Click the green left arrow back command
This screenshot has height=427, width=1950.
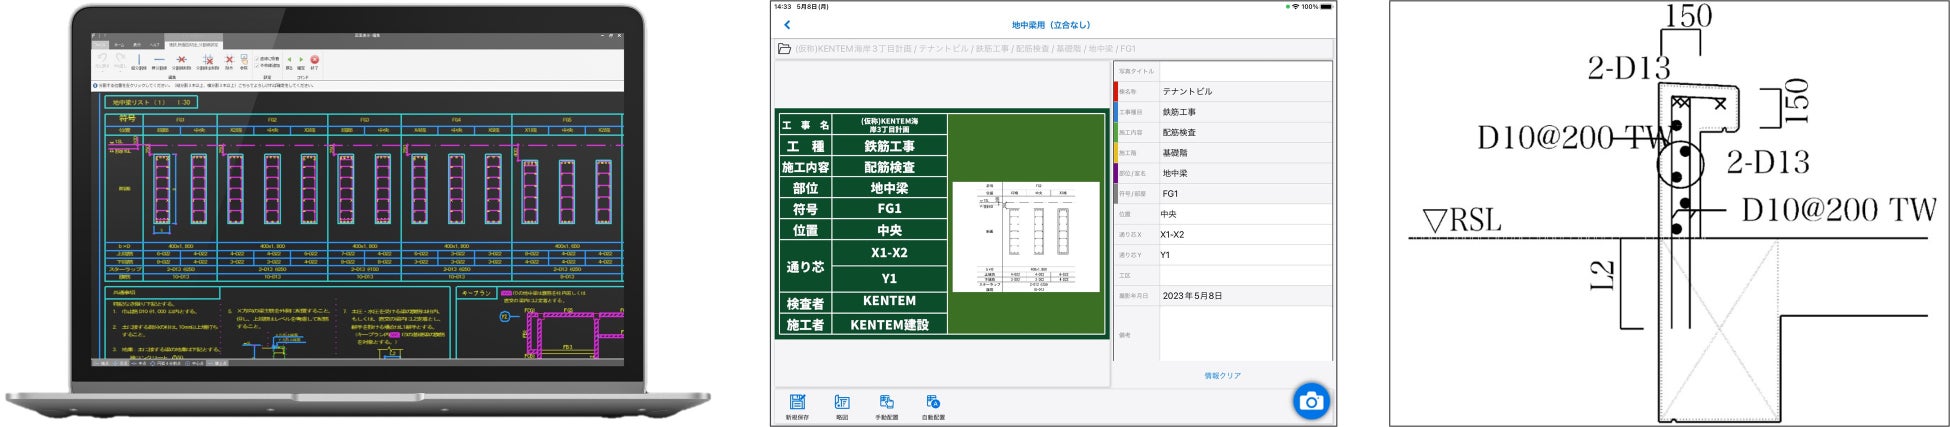289,59
